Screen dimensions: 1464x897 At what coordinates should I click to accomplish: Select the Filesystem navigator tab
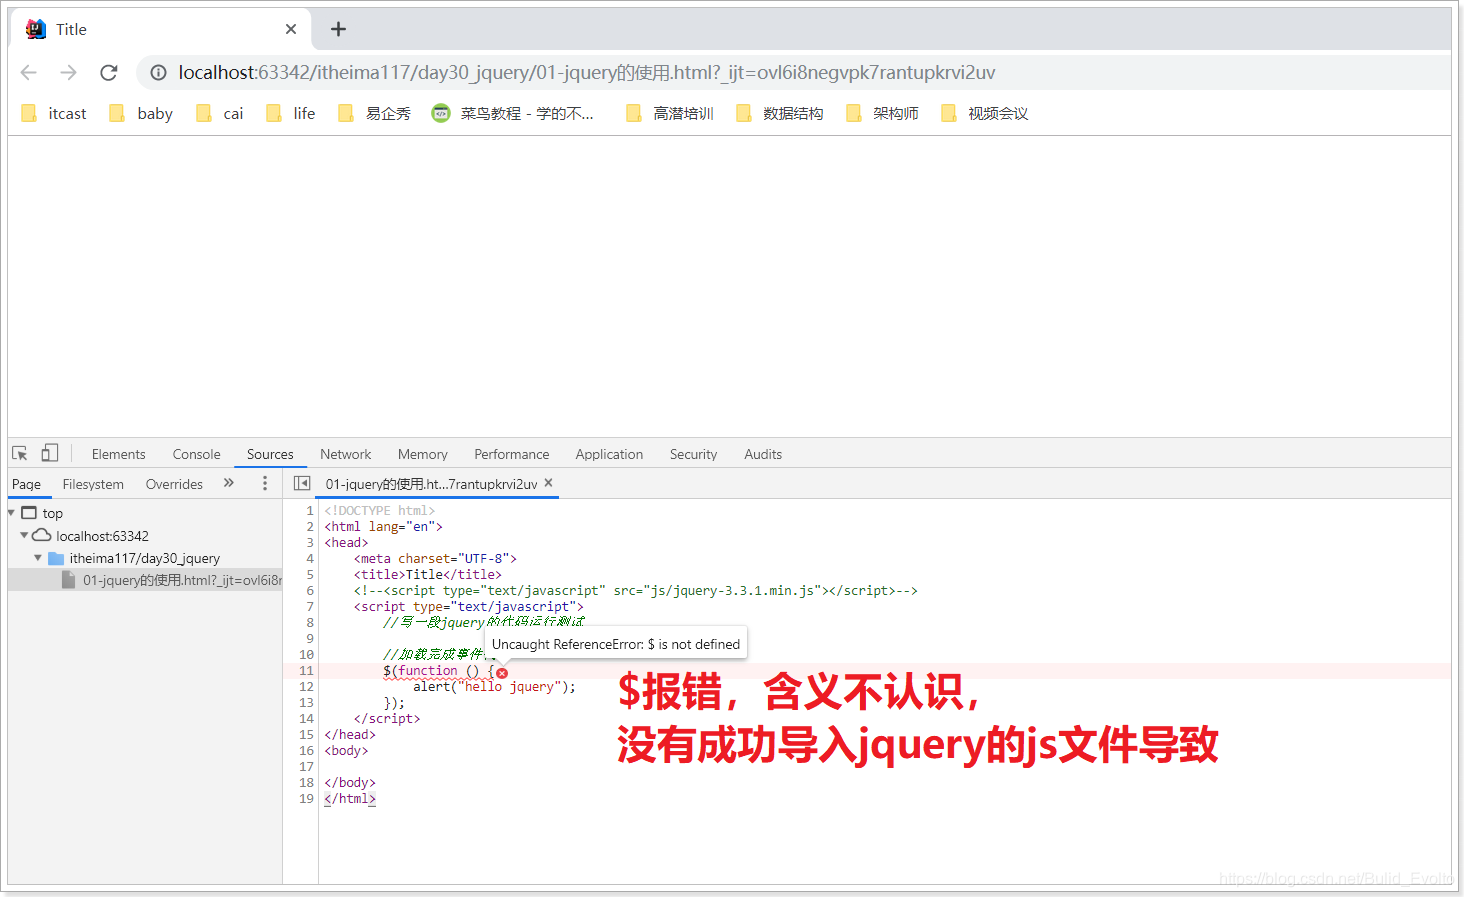(93, 484)
